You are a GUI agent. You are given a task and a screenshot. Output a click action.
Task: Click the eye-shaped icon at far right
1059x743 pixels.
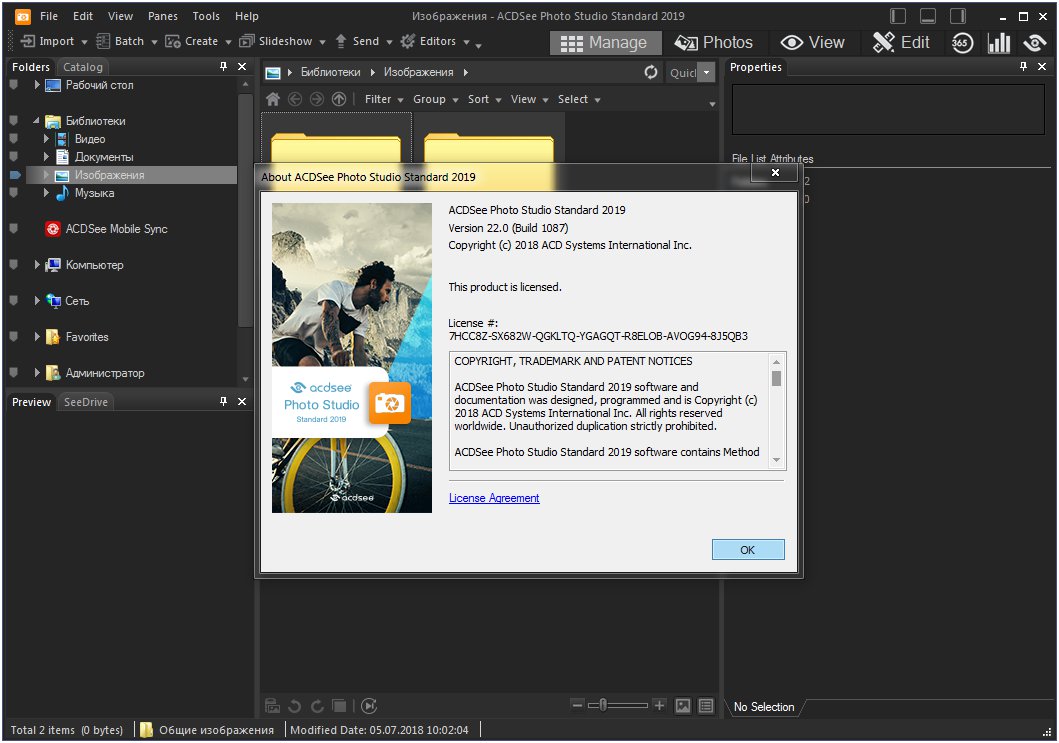(x=1035, y=43)
